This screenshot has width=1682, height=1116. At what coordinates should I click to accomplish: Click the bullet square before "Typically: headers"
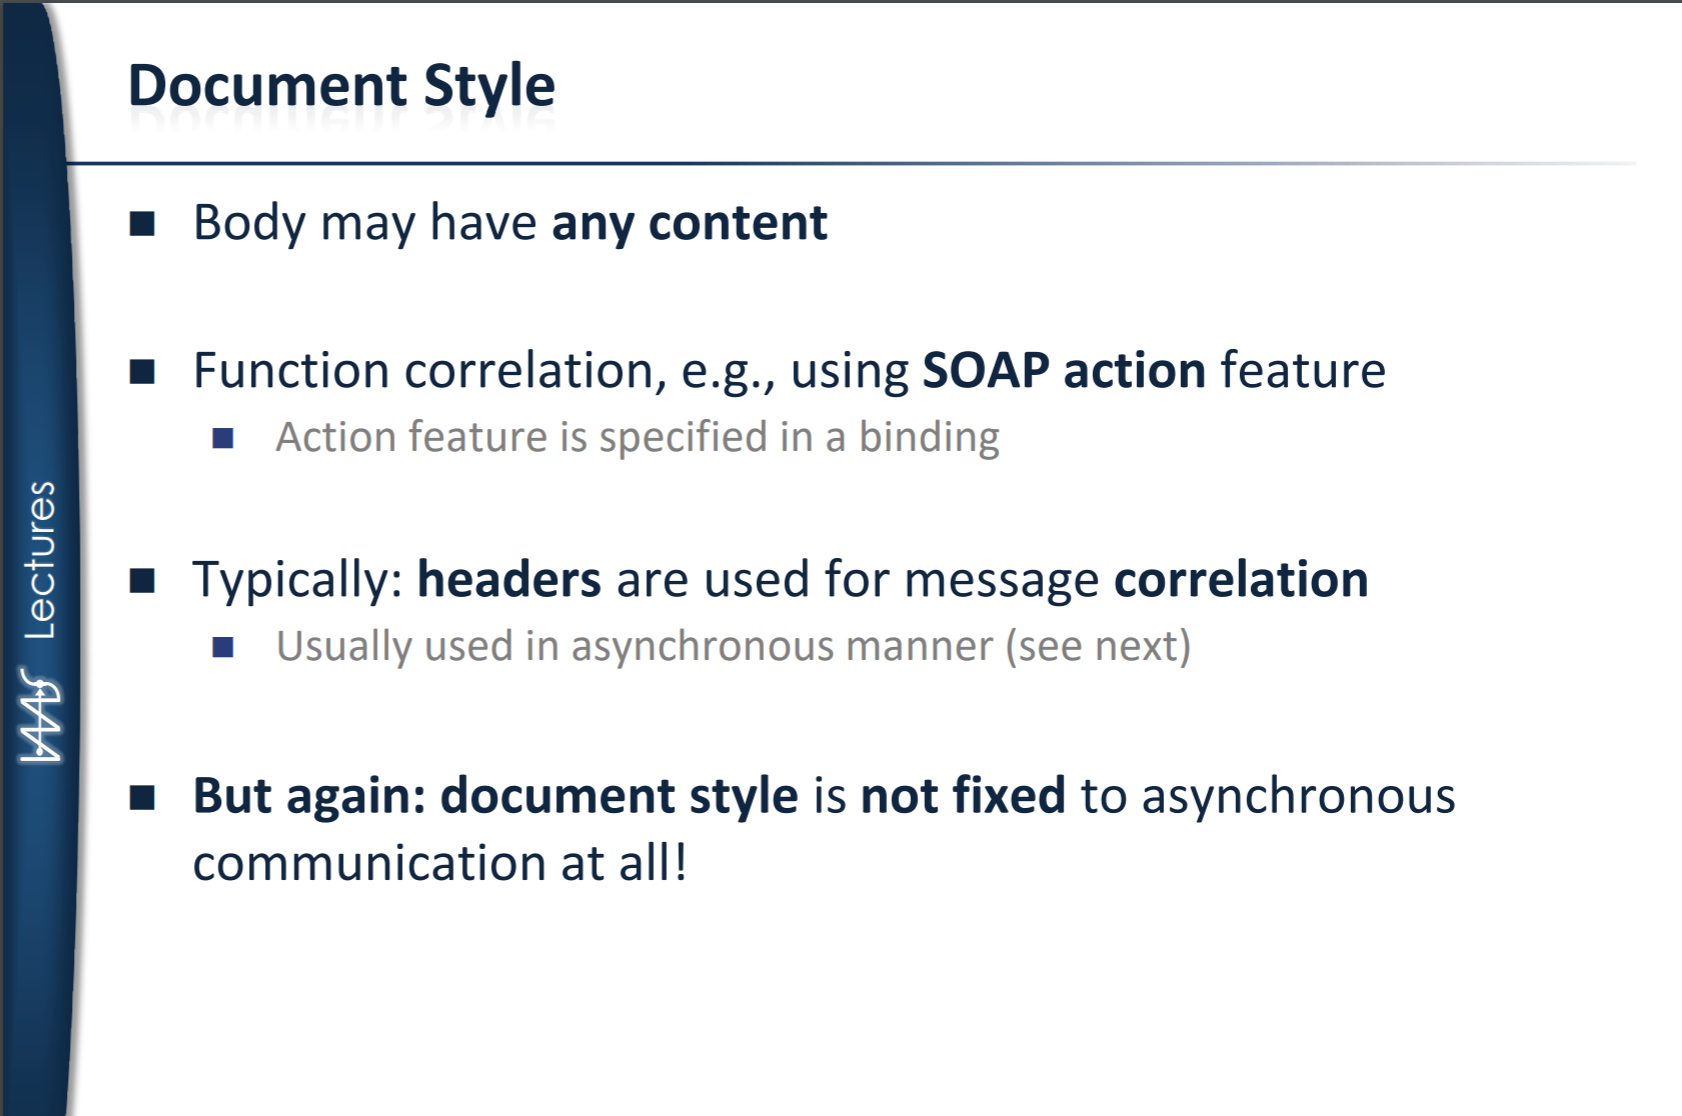click(142, 580)
